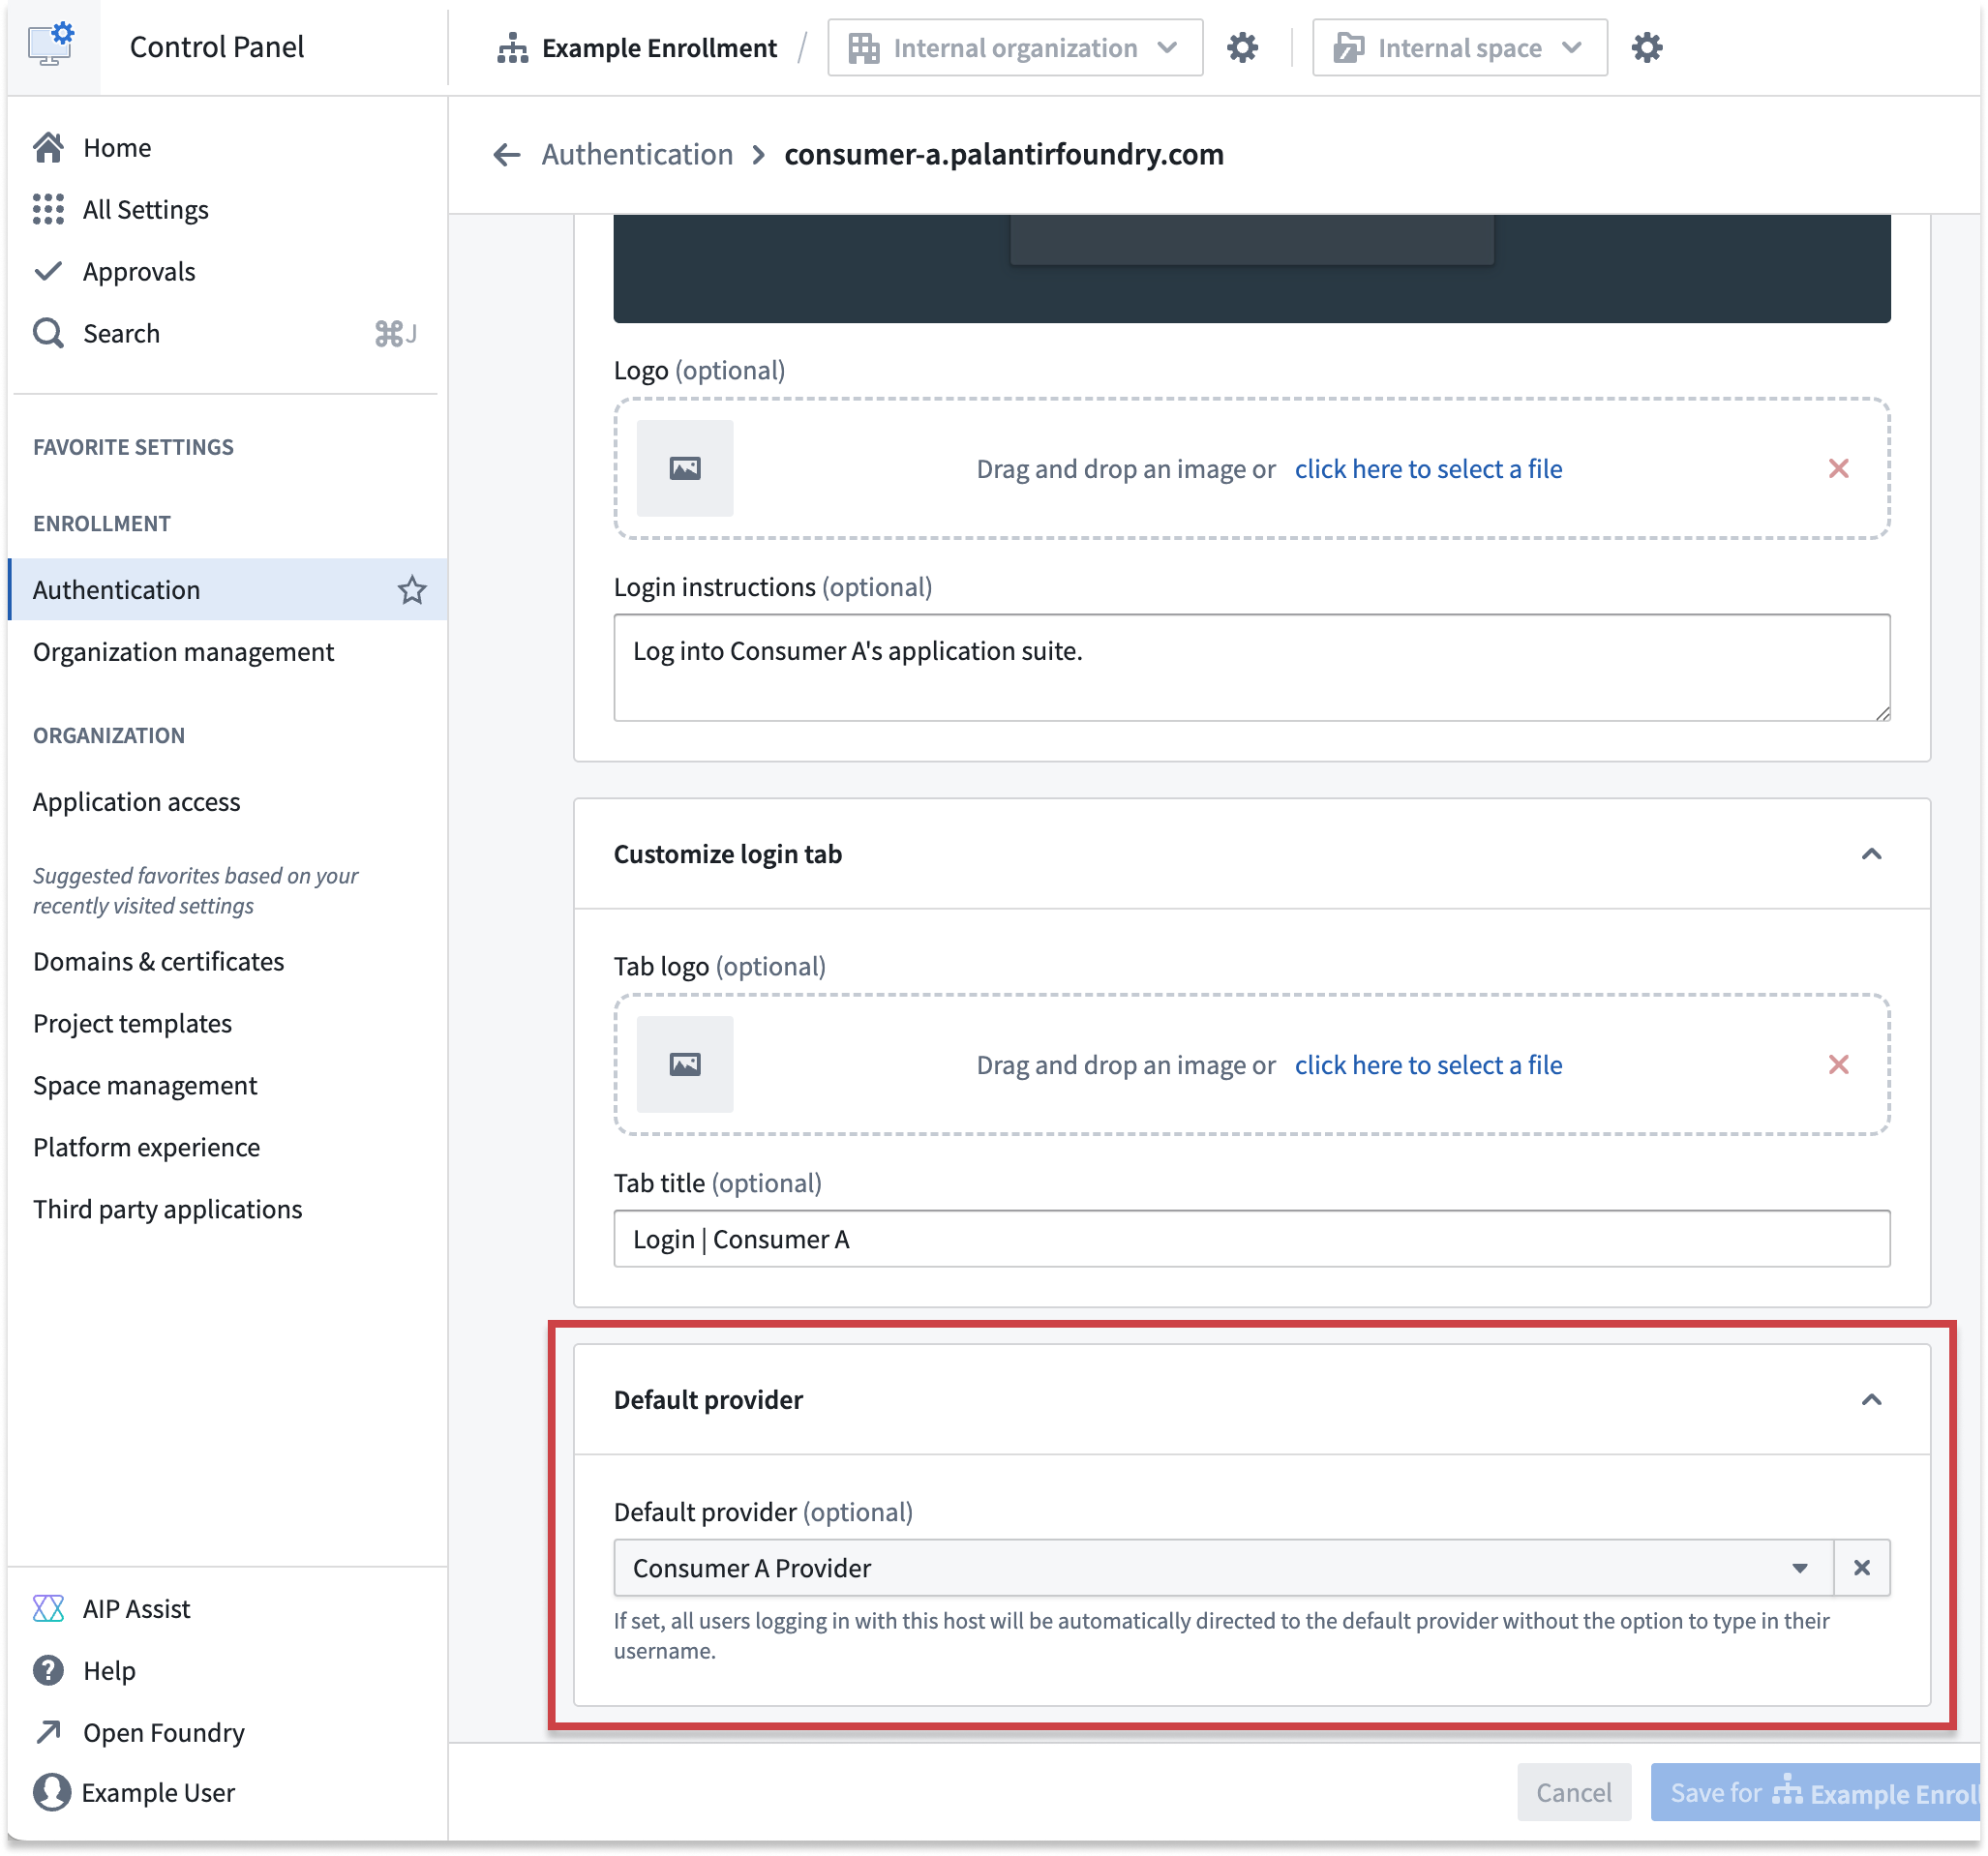The width and height of the screenshot is (1988, 1856).
Task: Clear the Default provider selection
Action: coord(1862,1568)
